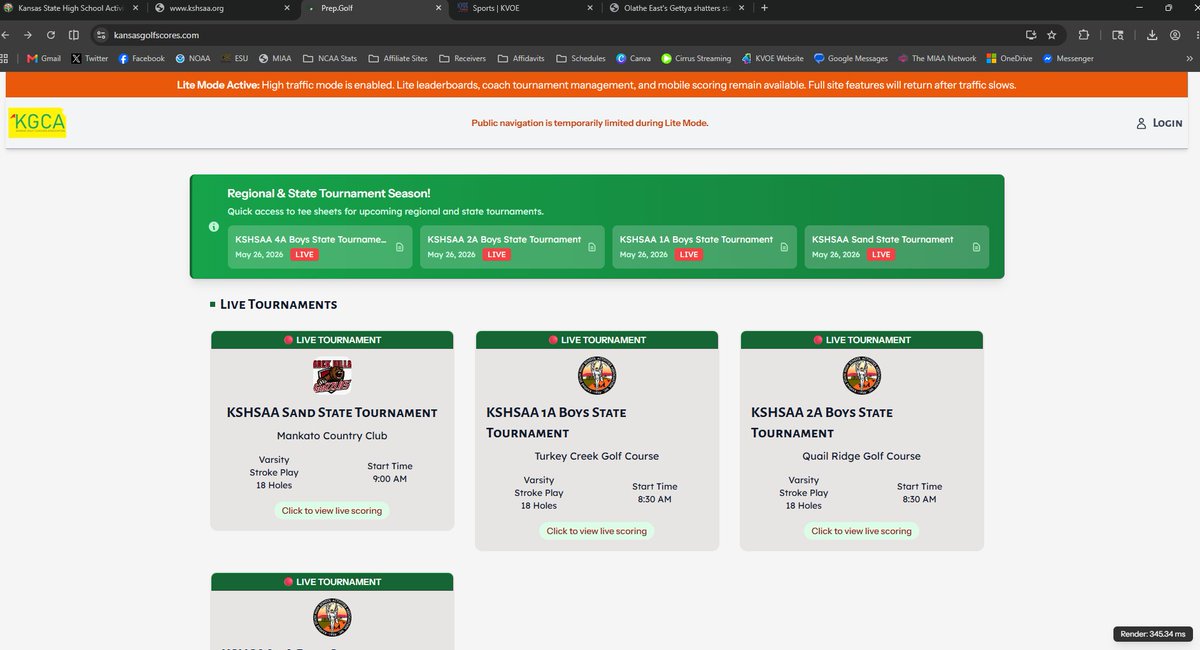1200x650 pixels.
Task: Click the browser forward arrow
Action: (x=28, y=34)
